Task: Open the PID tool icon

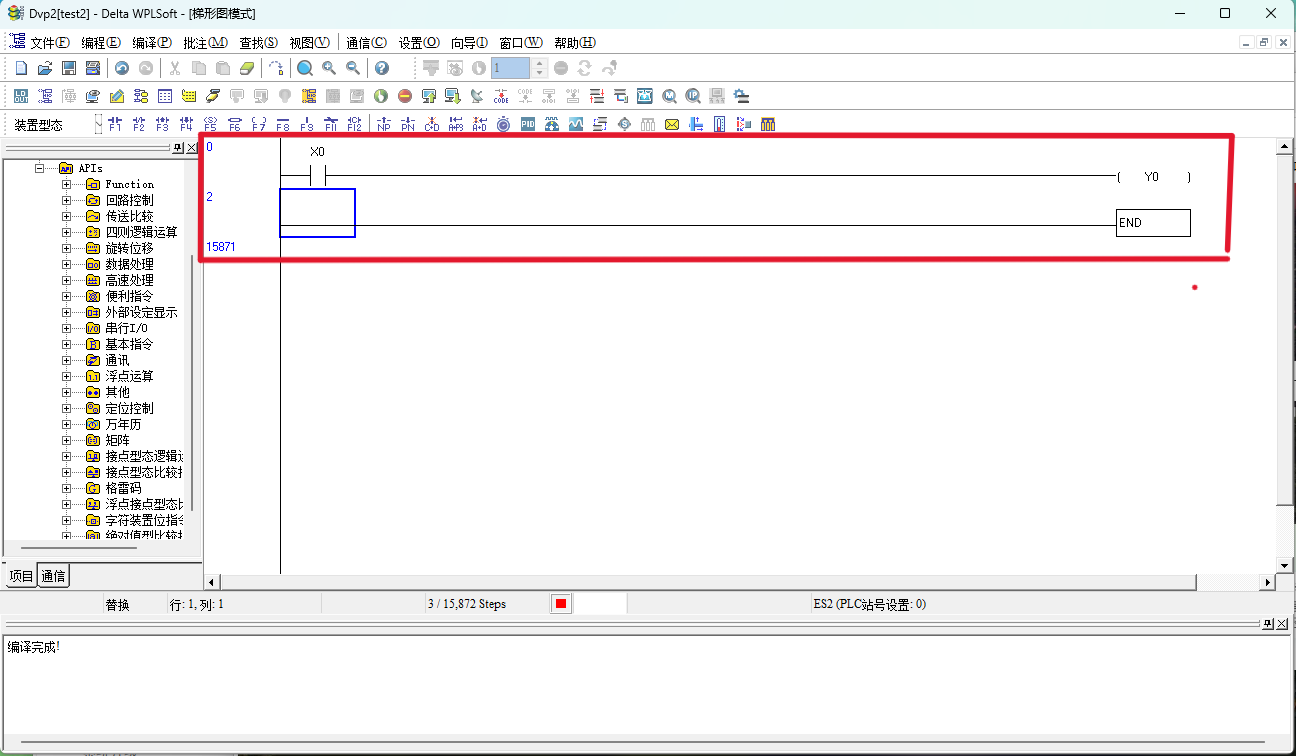Action: [x=528, y=124]
